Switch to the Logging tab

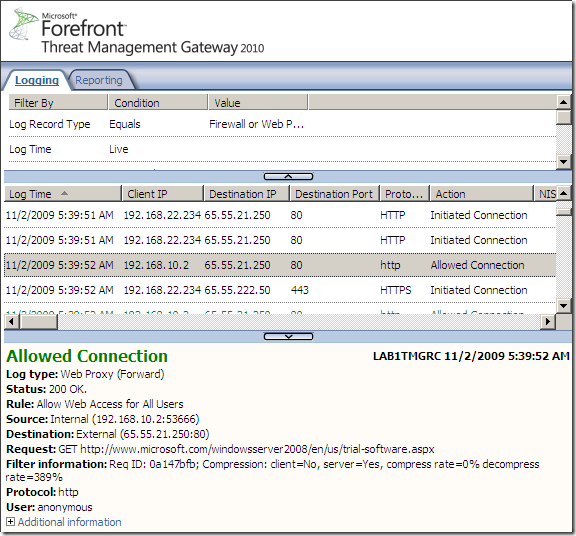coord(37,80)
